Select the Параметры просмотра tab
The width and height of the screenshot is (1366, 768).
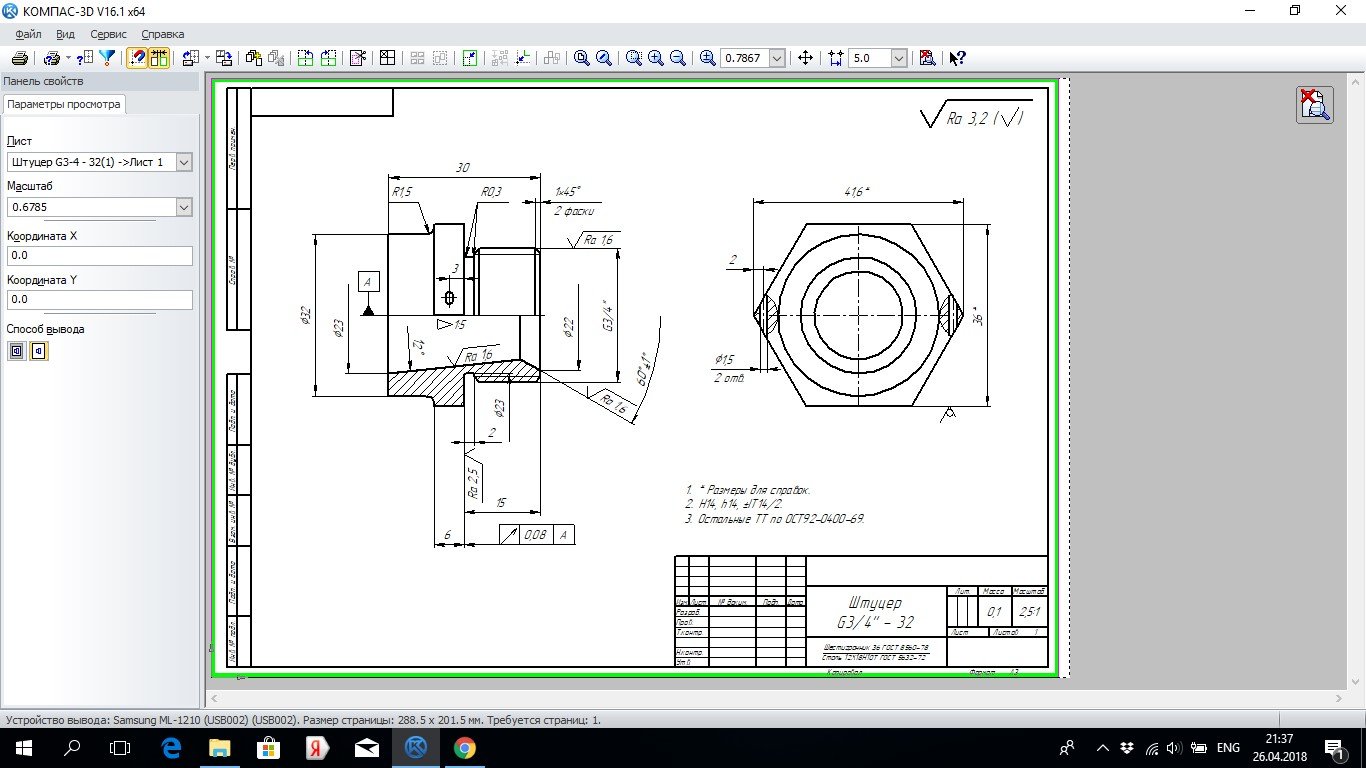64,104
